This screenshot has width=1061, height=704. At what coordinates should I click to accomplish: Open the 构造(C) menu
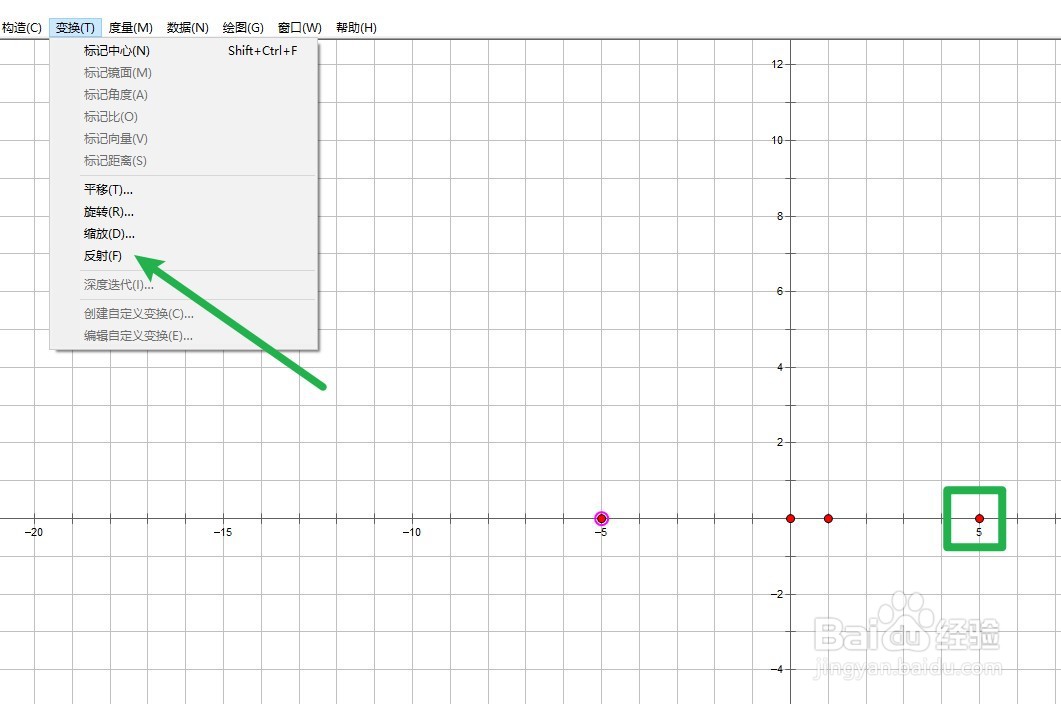(22, 28)
